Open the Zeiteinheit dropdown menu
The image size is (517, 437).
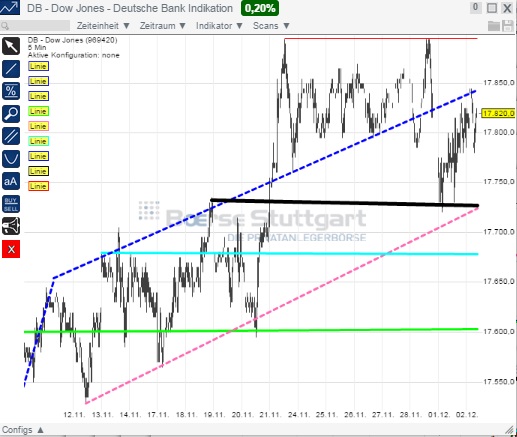[x=103, y=26]
